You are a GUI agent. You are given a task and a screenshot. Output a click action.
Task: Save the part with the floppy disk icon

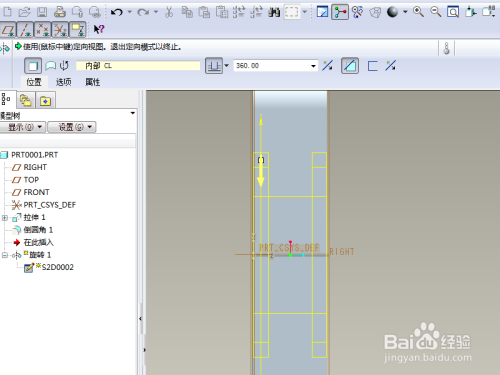point(42,12)
